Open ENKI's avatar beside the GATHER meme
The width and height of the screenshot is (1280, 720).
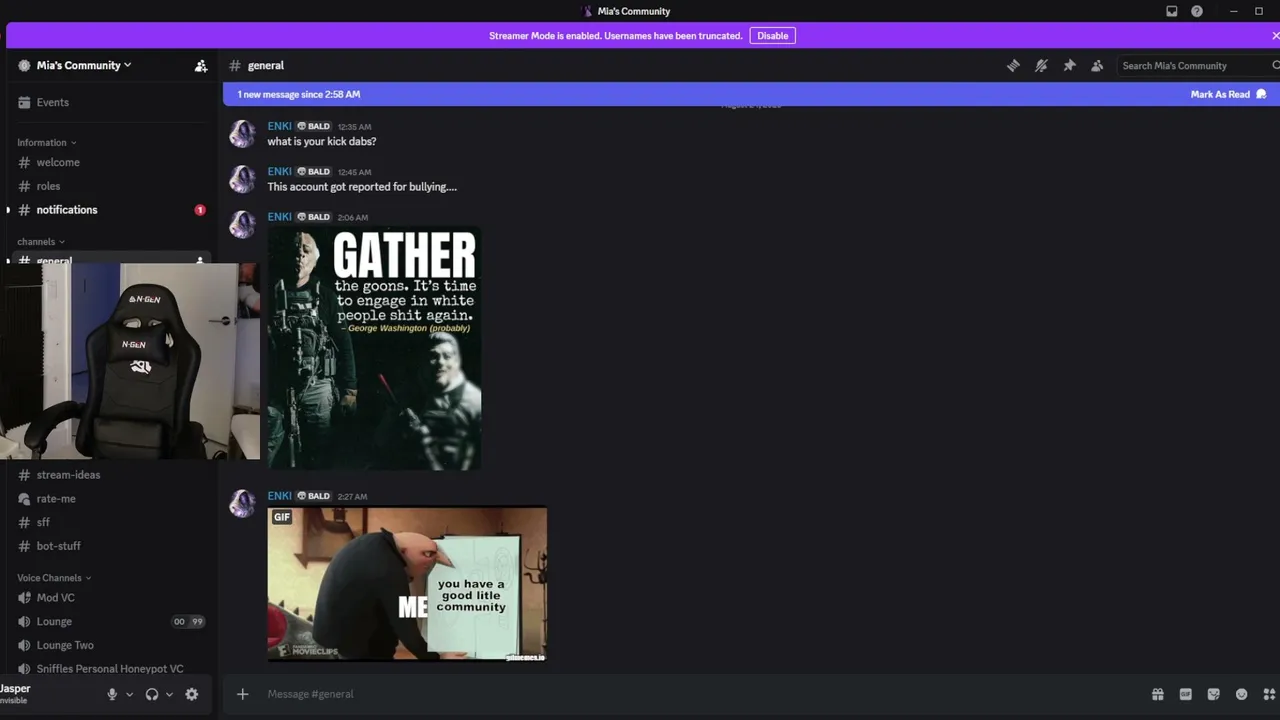(x=242, y=224)
